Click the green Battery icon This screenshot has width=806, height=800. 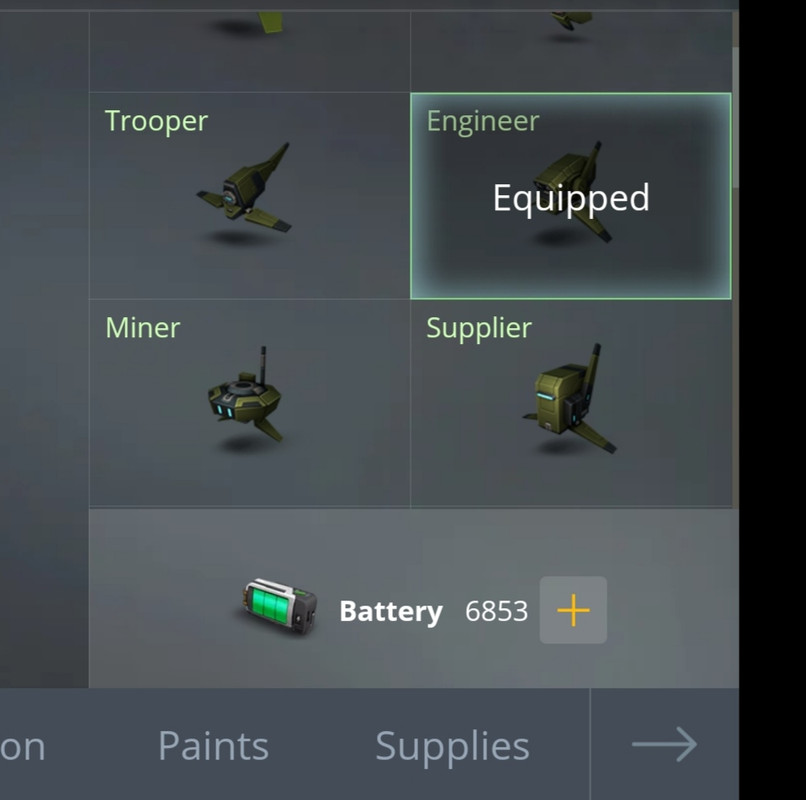pyautogui.click(x=279, y=608)
